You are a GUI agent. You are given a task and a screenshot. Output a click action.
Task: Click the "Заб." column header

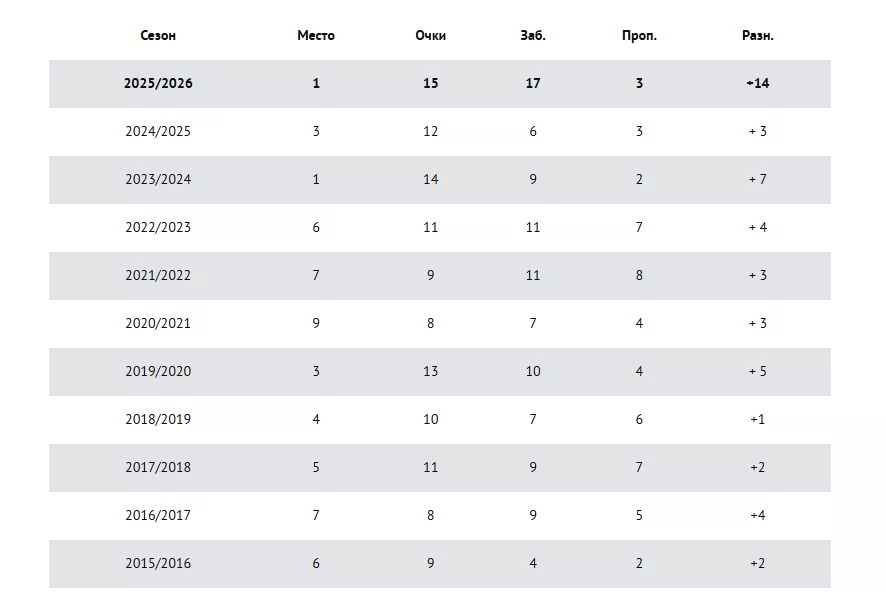(x=533, y=35)
